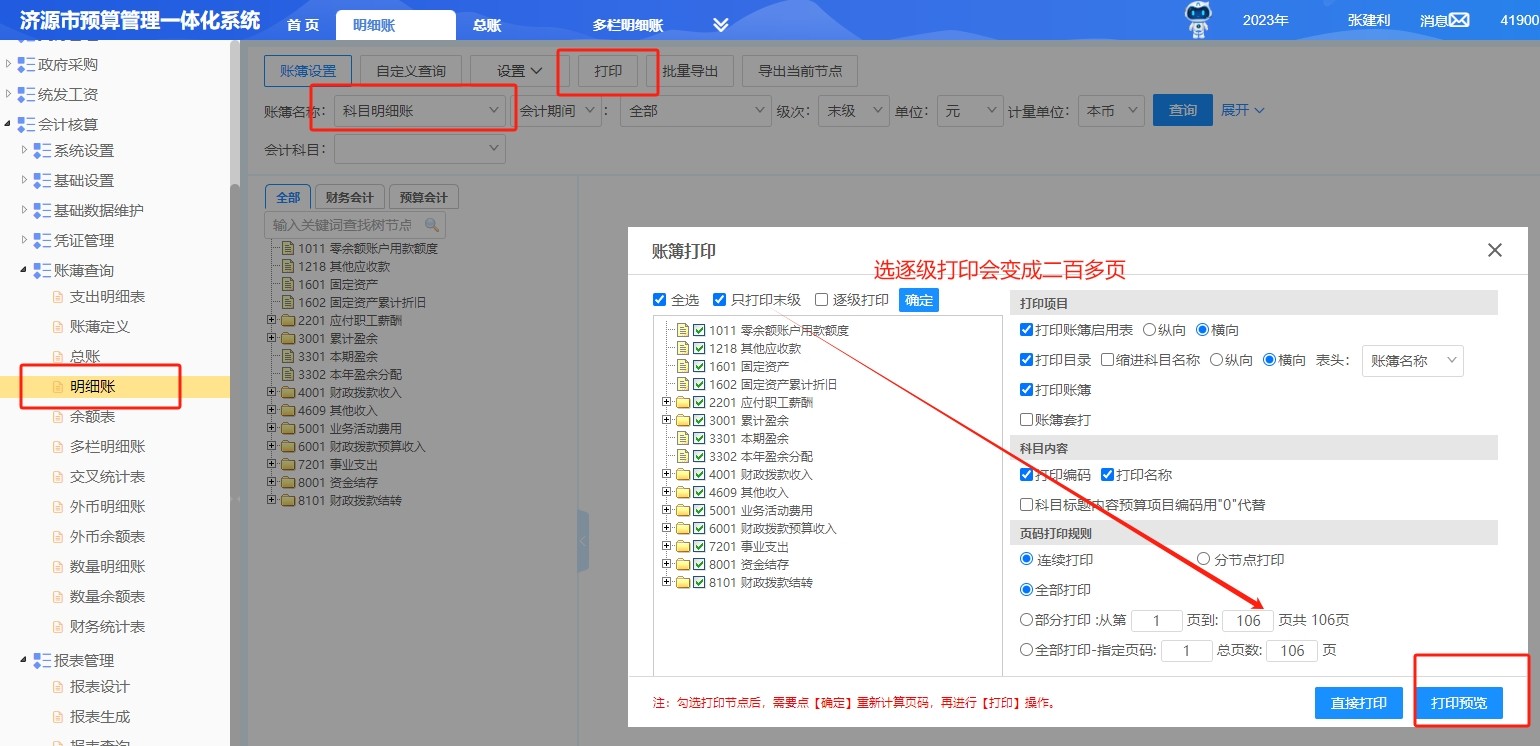
Task: Select the 分节点打印 radio button
Action: pyautogui.click(x=1204, y=560)
